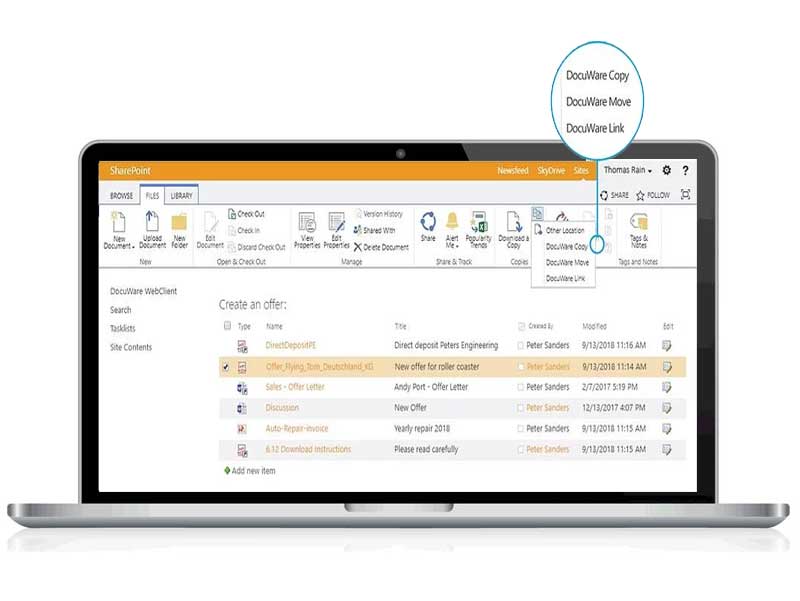Open help with the question mark icon
The image size is (800, 601).
685,170
